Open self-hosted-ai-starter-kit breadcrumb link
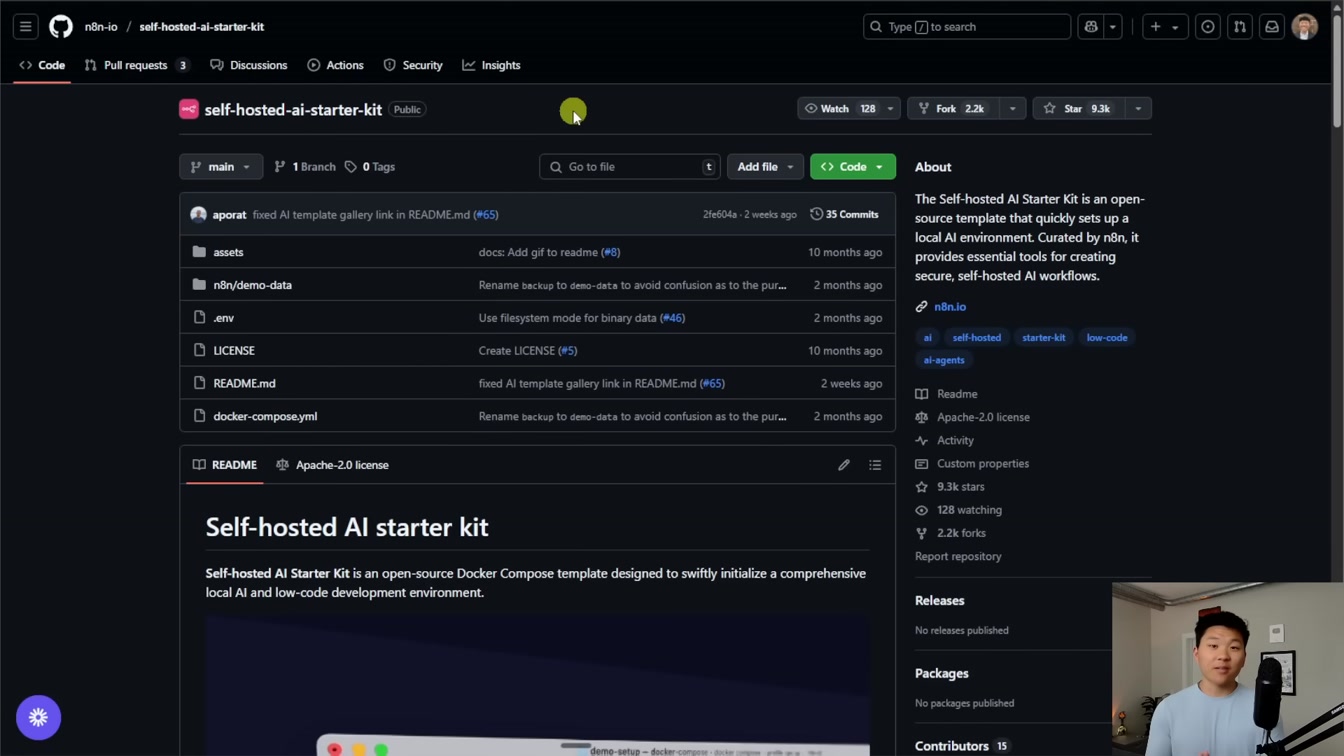Viewport: 1344px width, 756px height. pyautogui.click(x=202, y=27)
